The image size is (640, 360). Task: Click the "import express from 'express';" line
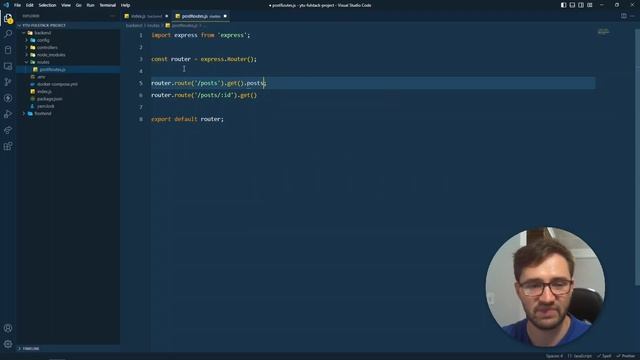click(x=200, y=35)
